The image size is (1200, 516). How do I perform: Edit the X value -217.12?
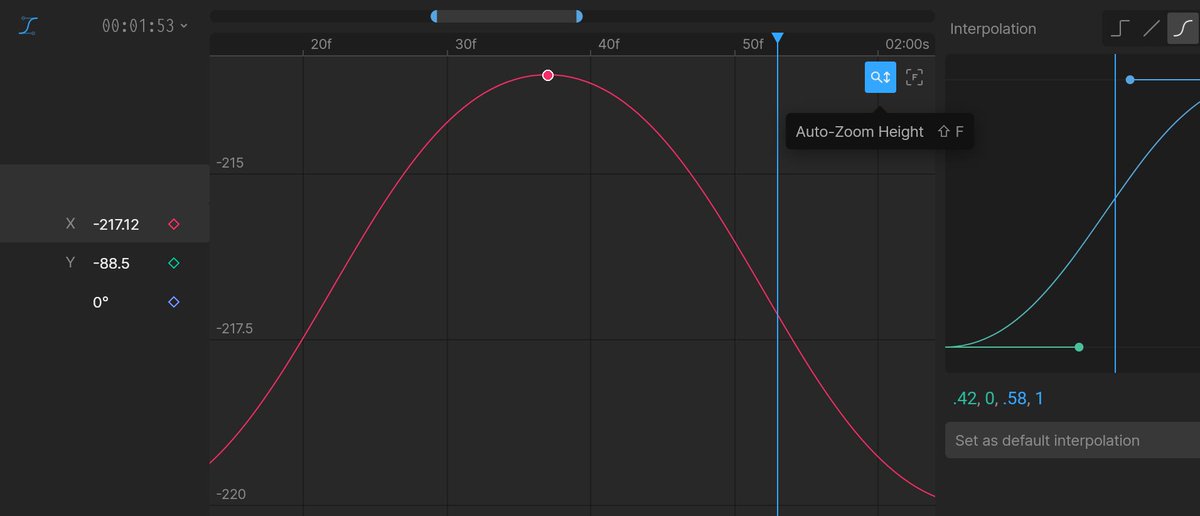[x=115, y=224]
